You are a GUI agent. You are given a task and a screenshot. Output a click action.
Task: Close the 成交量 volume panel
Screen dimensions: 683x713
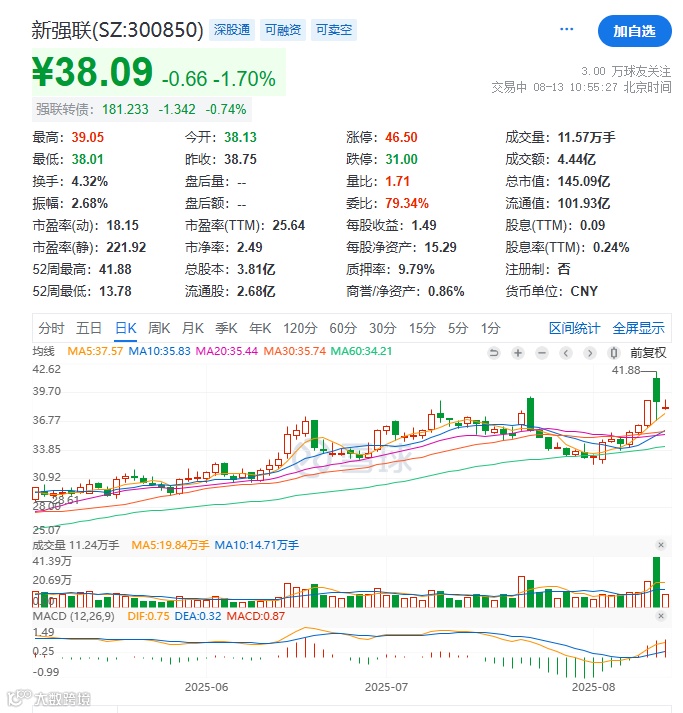pyautogui.click(x=661, y=545)
